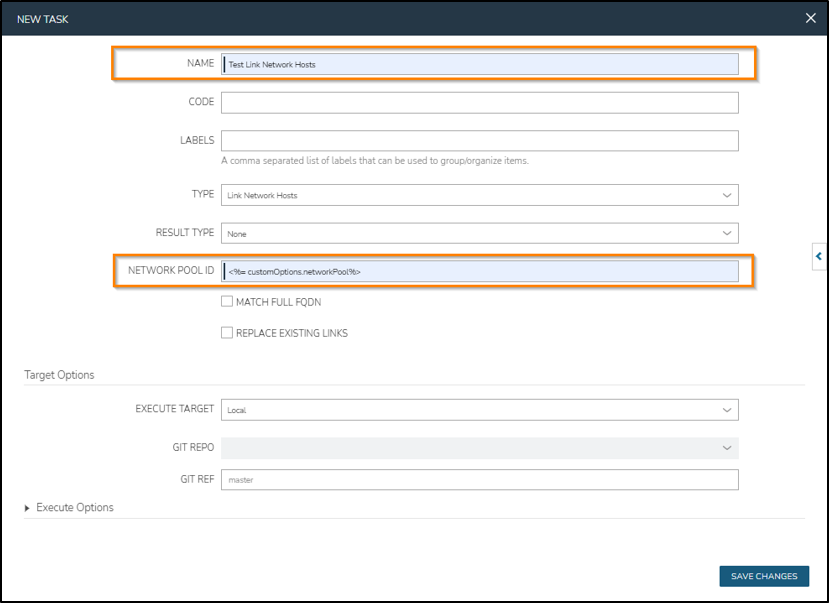Open the Git Repo dropdown
The width and height of the screenshot is (829, 603).
click(480, 448)
